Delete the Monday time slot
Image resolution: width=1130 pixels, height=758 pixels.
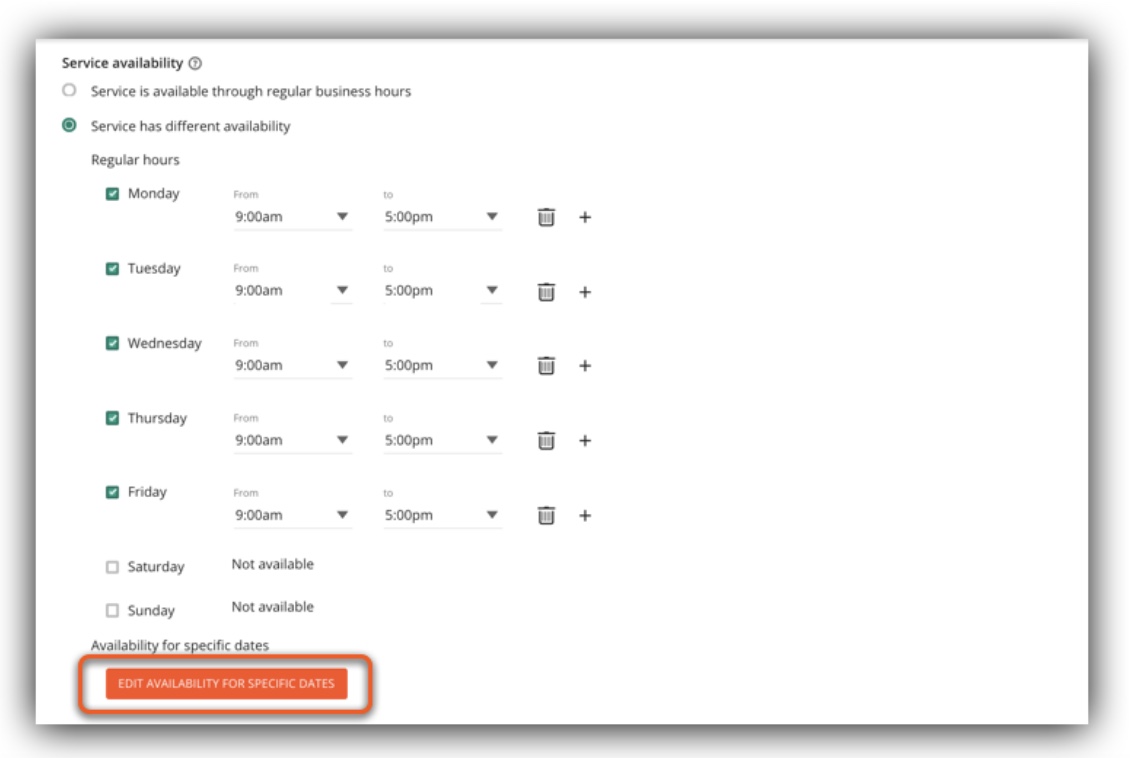(x=546, y=217)
